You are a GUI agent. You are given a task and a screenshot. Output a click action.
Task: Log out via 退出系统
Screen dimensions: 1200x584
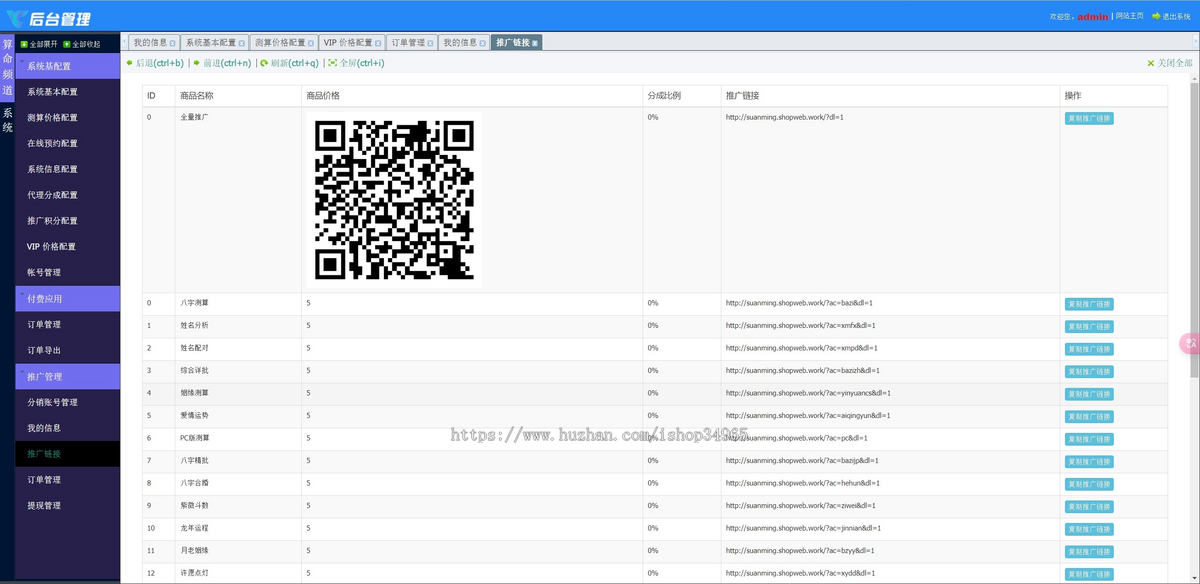click(1171, 16)
